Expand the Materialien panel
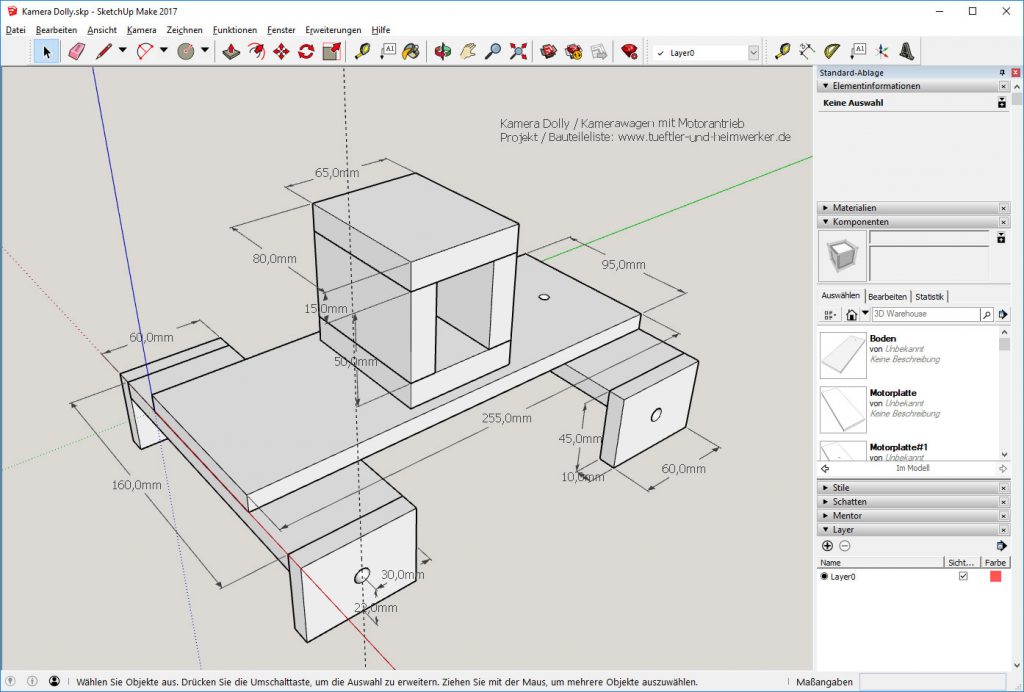1024x692 pixels. (x=854, y=208)
